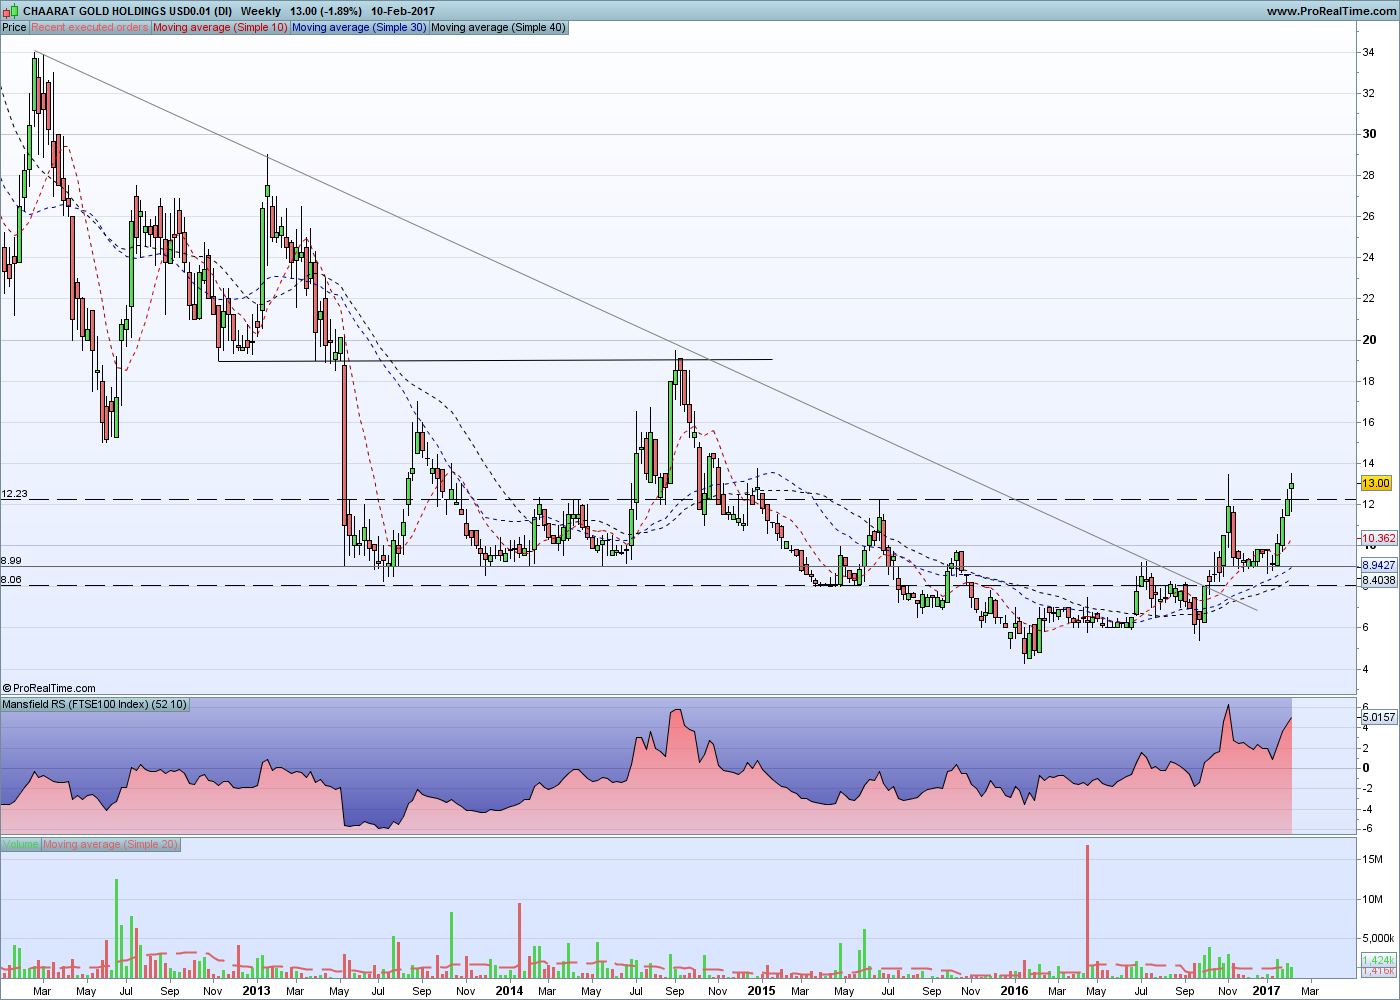Click the © ProRealTime.com copyright text
Image resolution: width=1400 pixels, height=1000 pixels.
50,688
